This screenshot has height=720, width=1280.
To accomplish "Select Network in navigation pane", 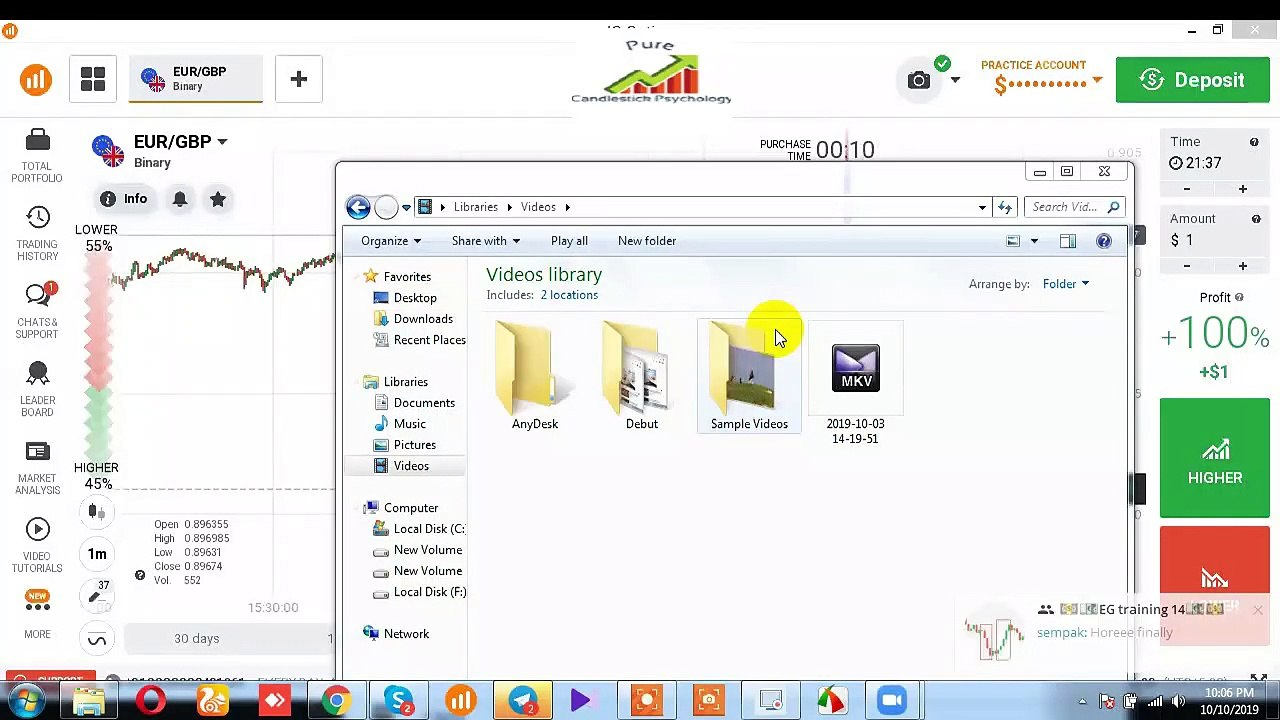I will point(406,634).
